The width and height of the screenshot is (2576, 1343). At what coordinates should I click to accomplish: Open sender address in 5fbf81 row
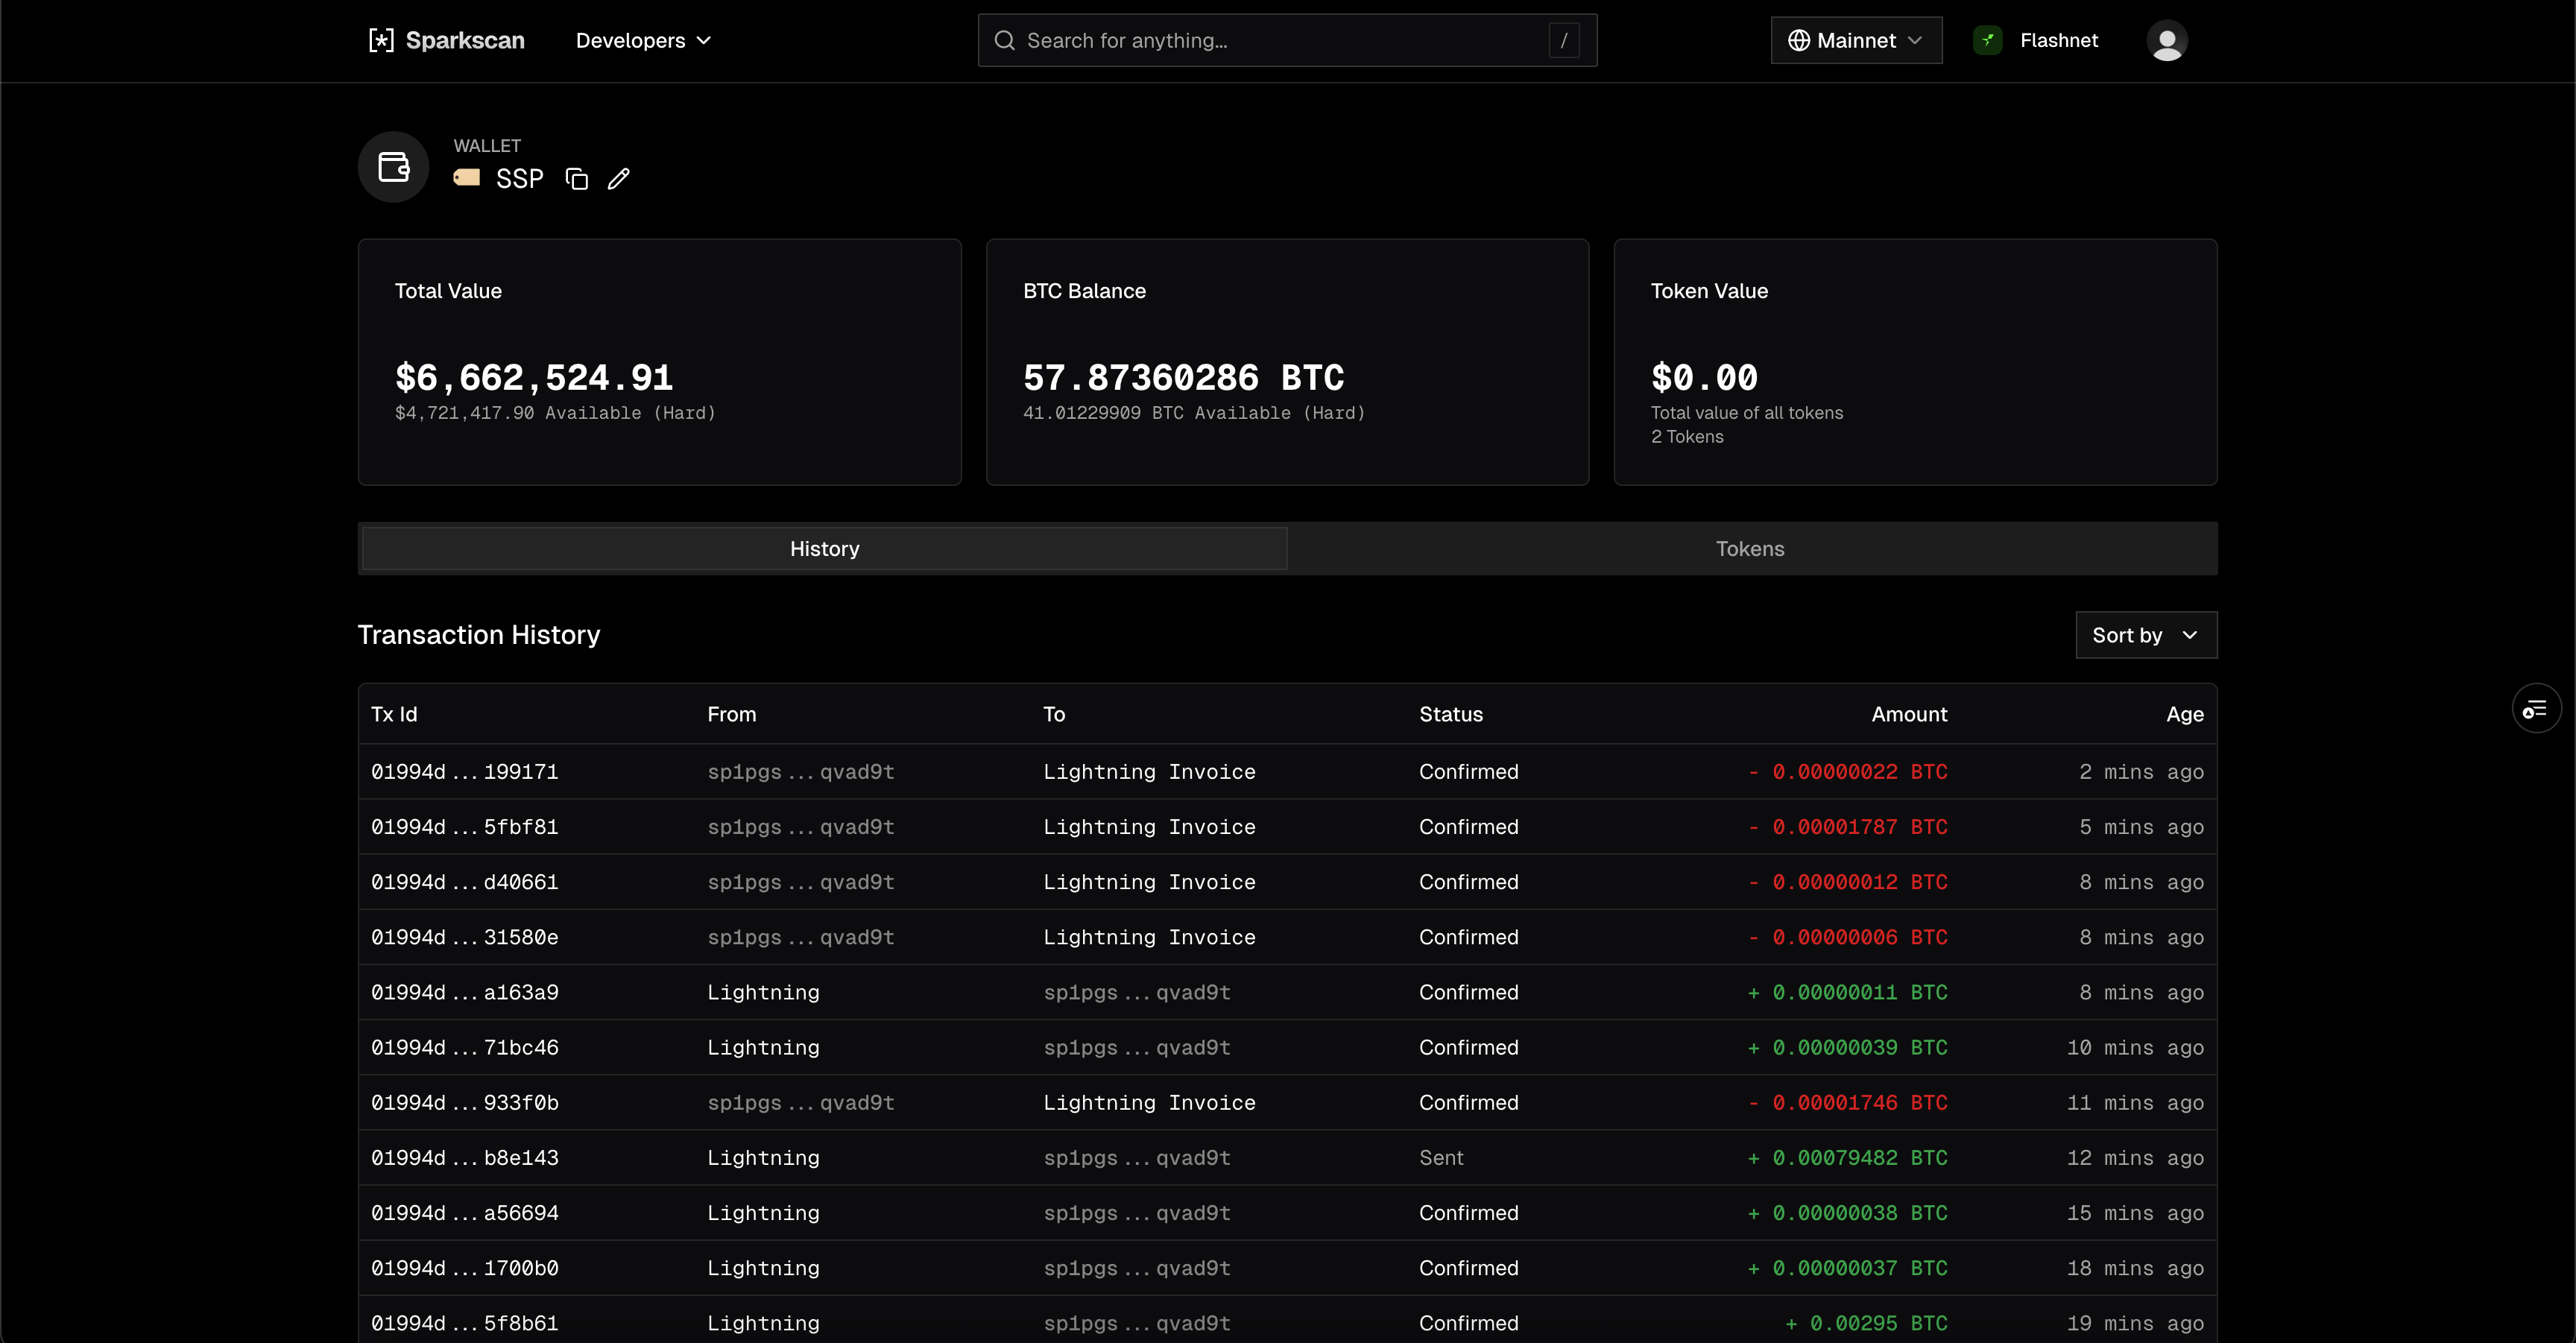tap(800, 827)
